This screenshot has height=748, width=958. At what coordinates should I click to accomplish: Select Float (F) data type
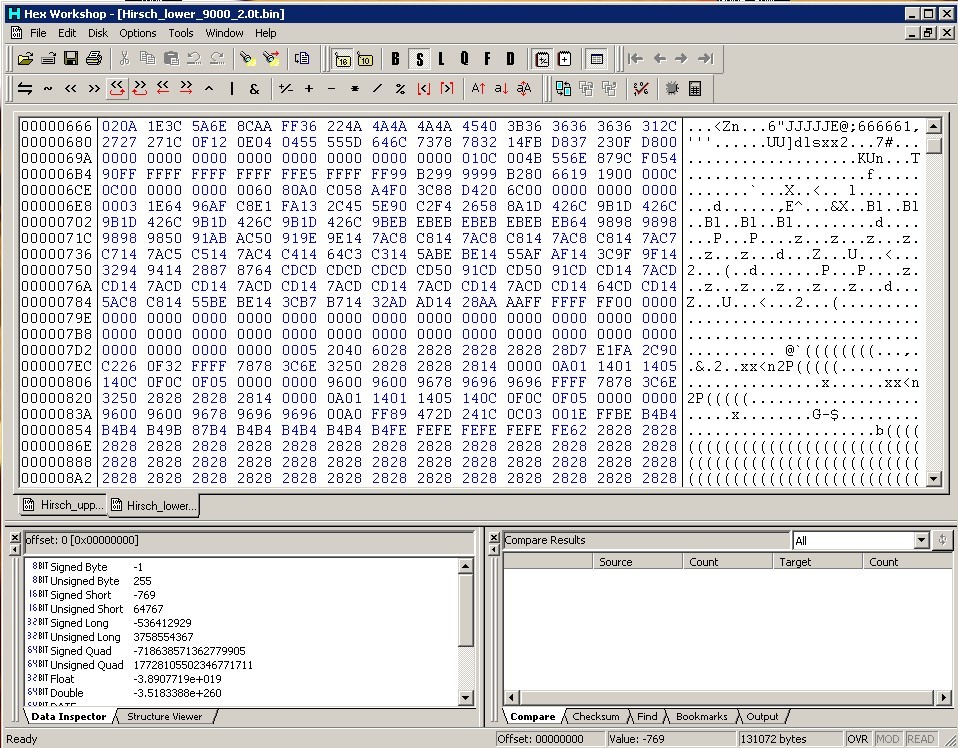pyautogui.click(x=487, y=59)
